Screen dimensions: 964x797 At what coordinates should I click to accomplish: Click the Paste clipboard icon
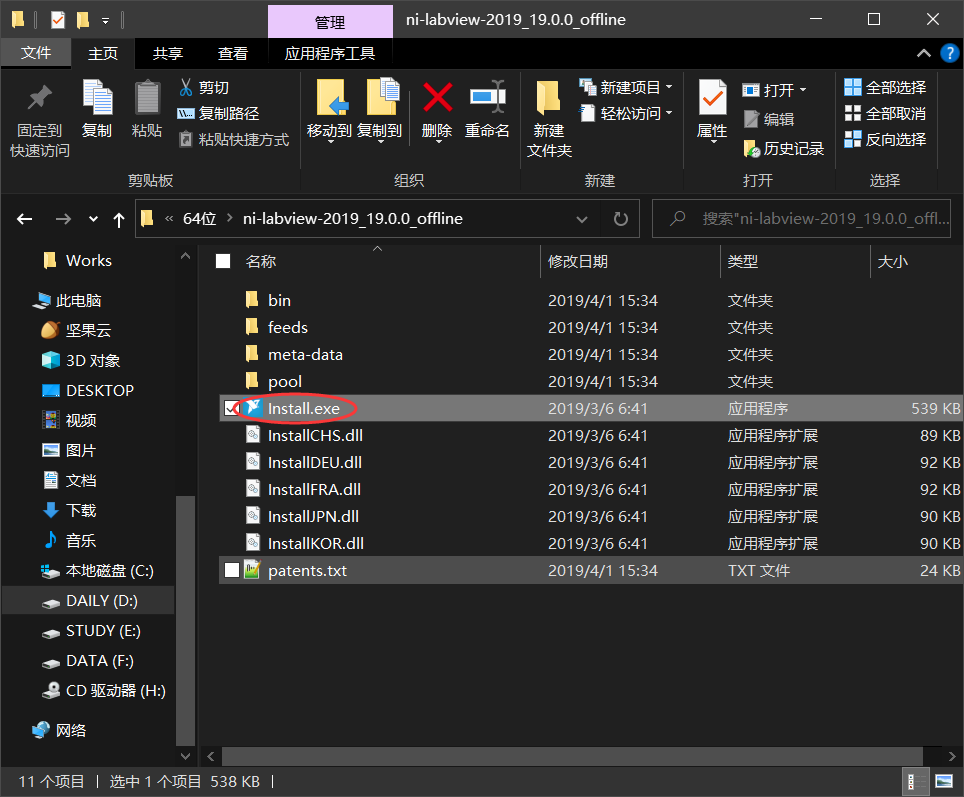[147, 97]
